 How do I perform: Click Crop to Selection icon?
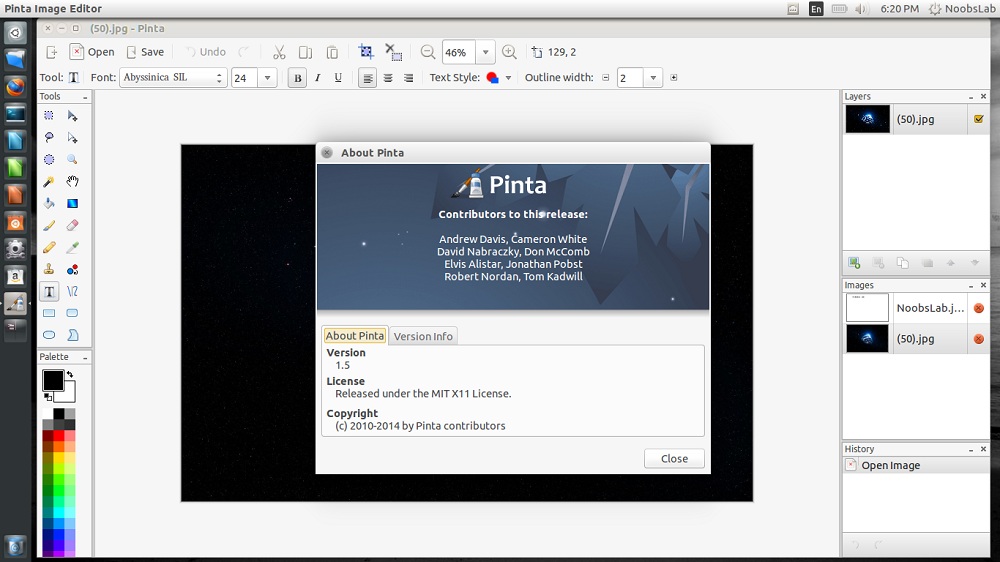tap(366, 52)
